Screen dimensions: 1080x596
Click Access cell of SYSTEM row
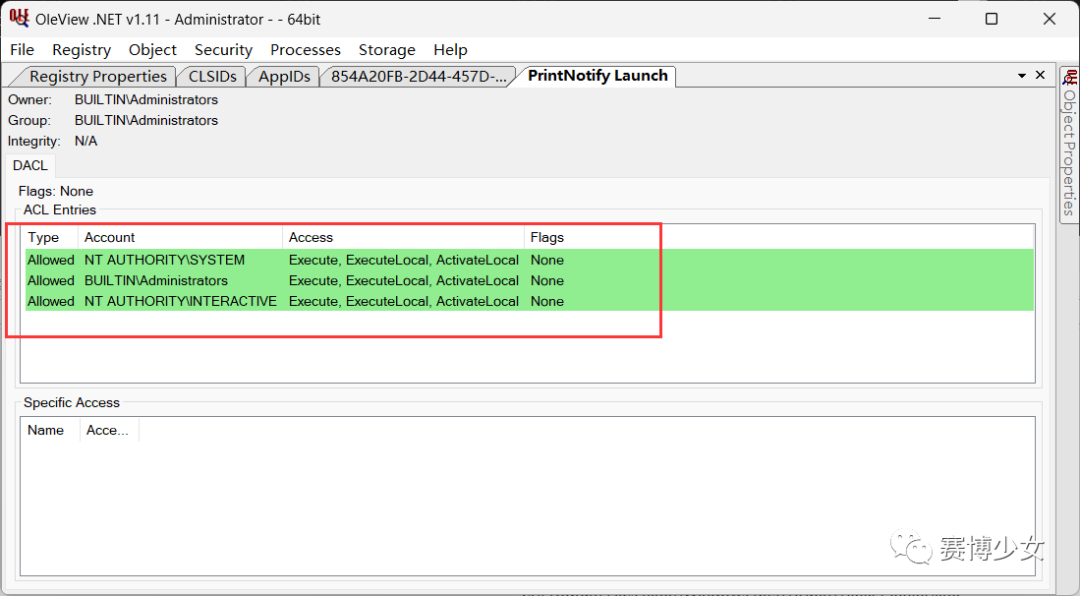(x=404, y=260)
